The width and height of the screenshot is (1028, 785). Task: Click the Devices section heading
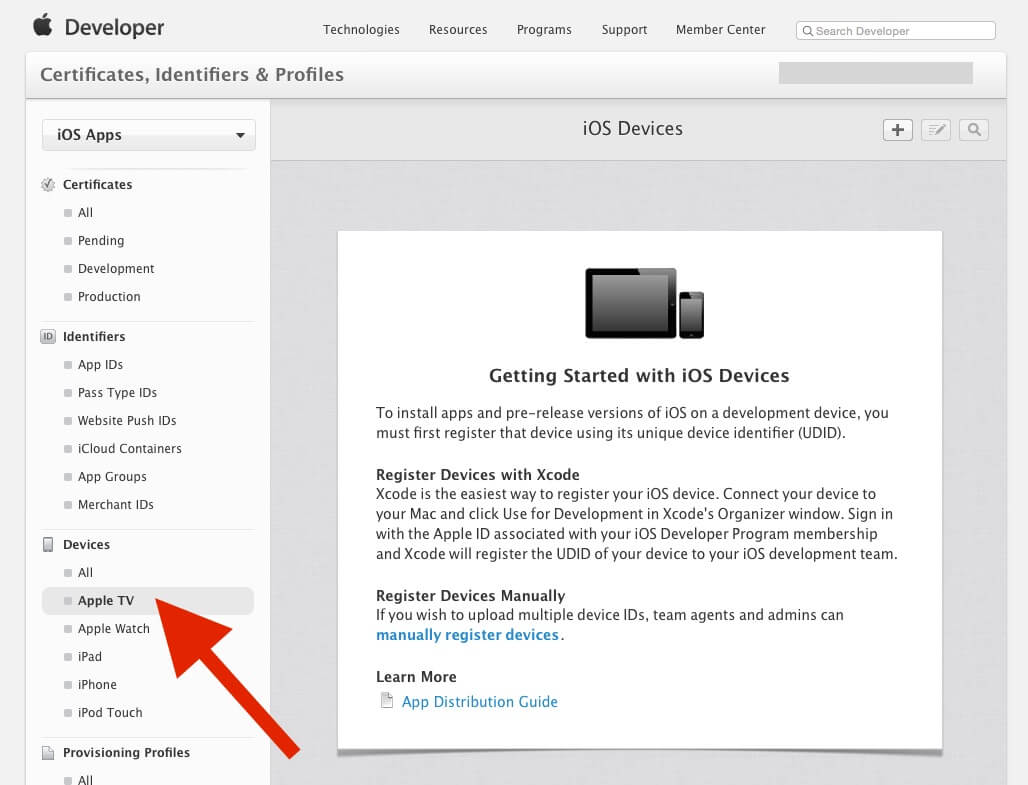pos(87,544)
